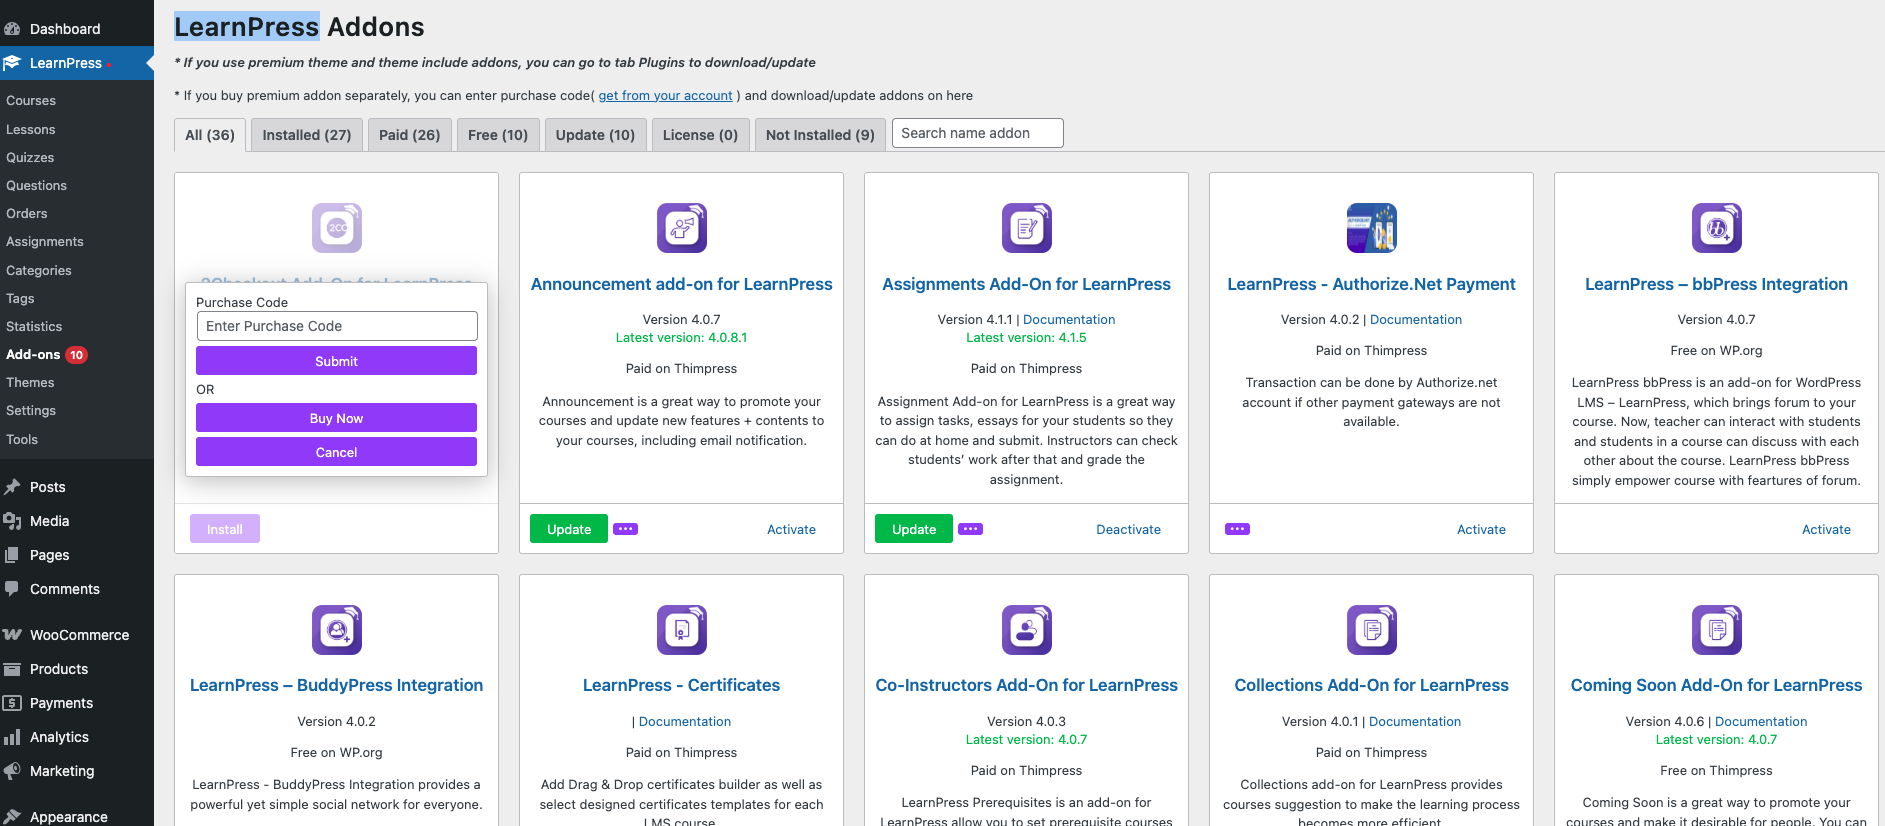Click the Announcement add-on icon
Viewport: 1885px width, 826px height.
coord(681,228)
